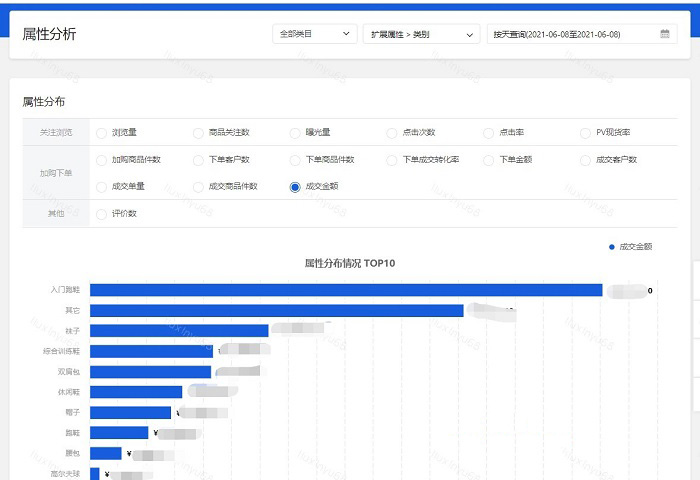Click the 属性分析 page title
The height and width of the screenshot is (480, 700).
coord(49,34)
